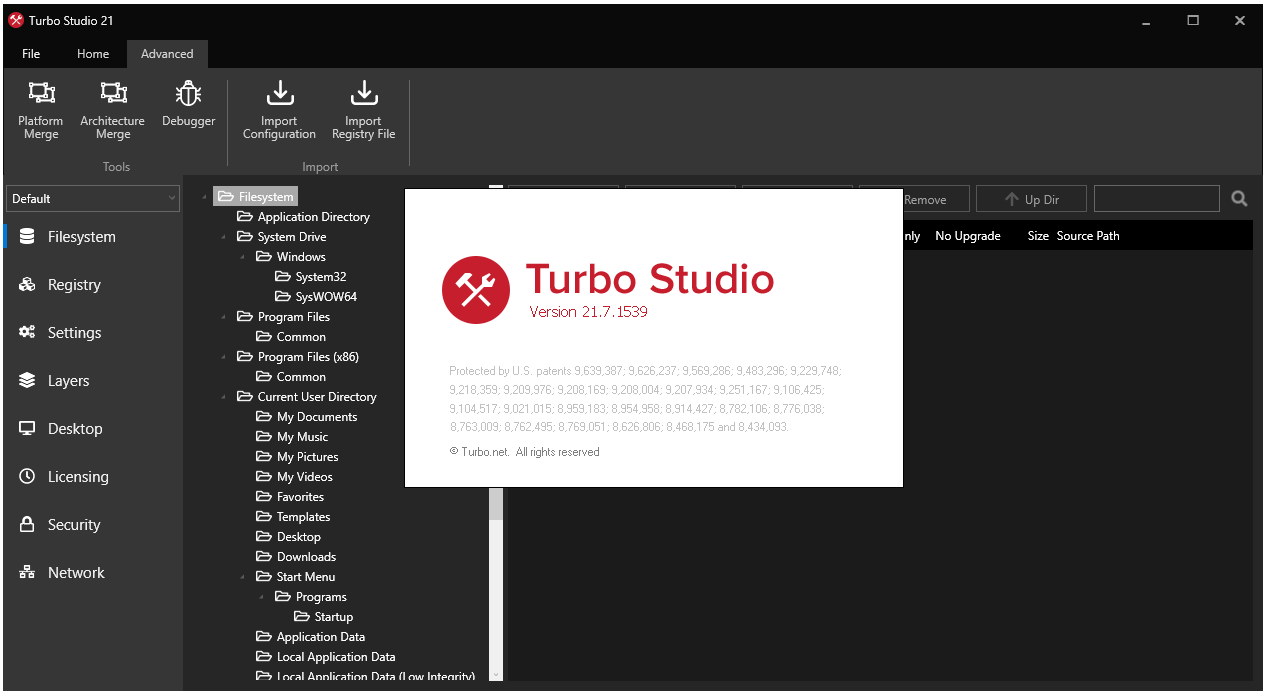Launch the Debugger bug icon
Viewport: 1266px width, 692px height.
point(188,95)
